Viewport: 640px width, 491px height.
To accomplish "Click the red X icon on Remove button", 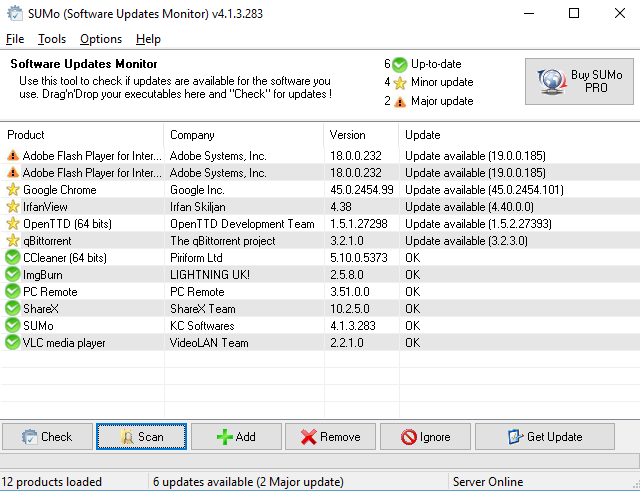I will [x=309, y=437].
